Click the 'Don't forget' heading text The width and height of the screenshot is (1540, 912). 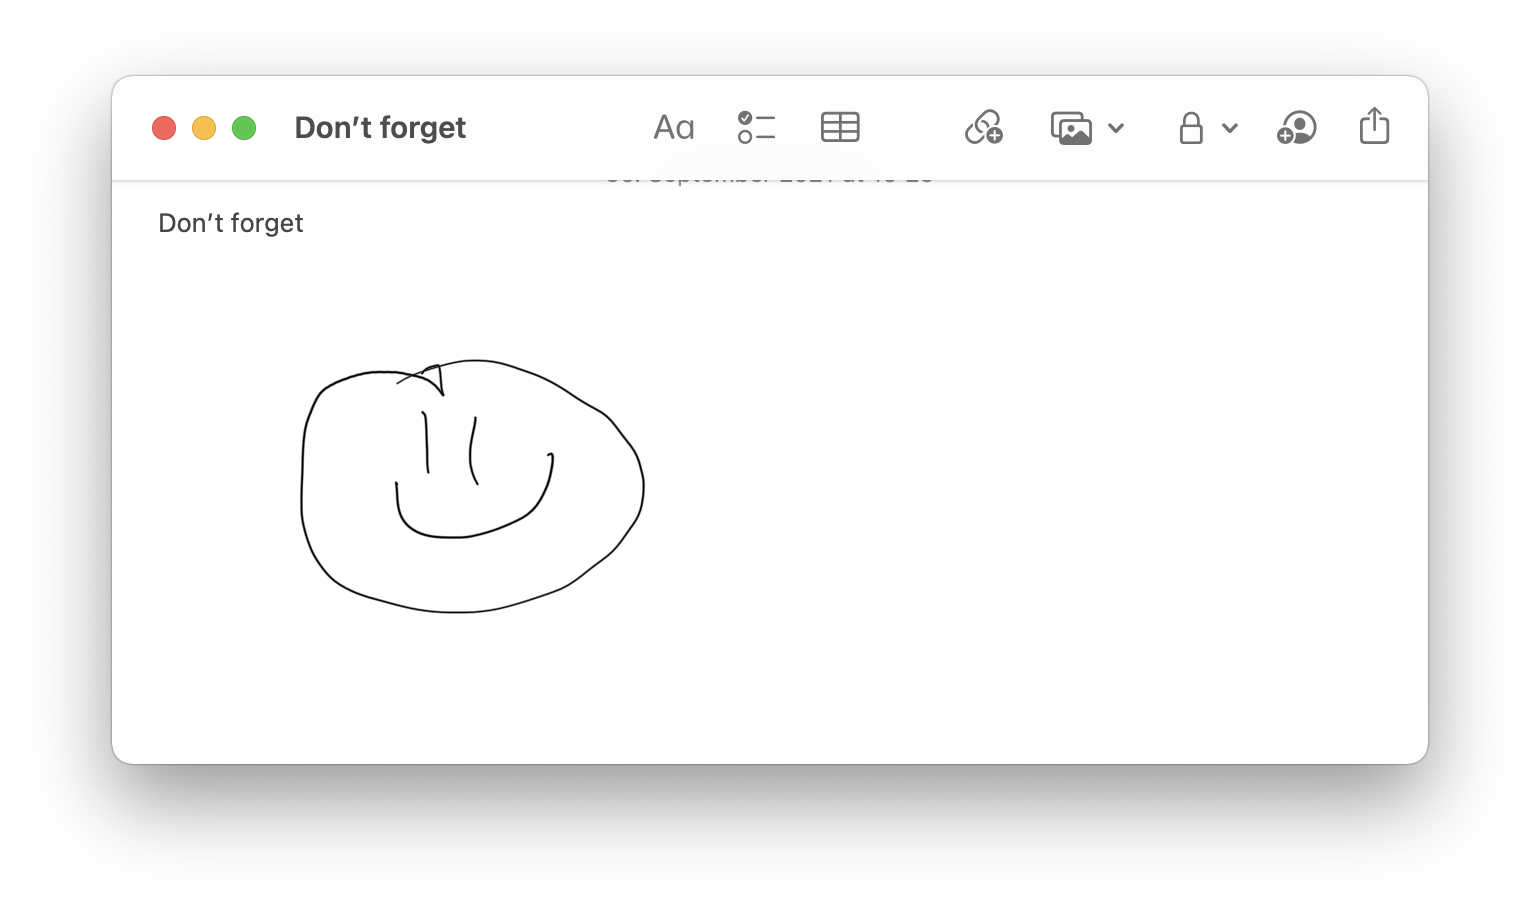click(230, 222)
